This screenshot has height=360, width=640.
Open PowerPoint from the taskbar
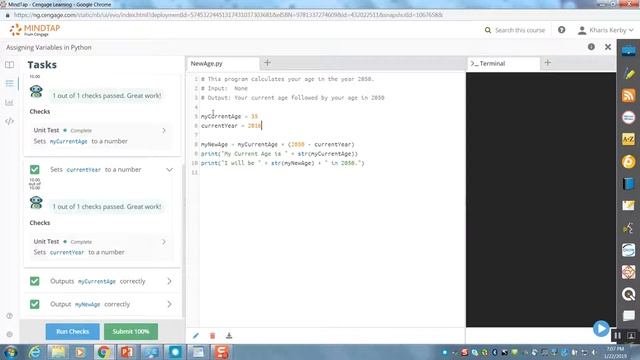[127, 352]
